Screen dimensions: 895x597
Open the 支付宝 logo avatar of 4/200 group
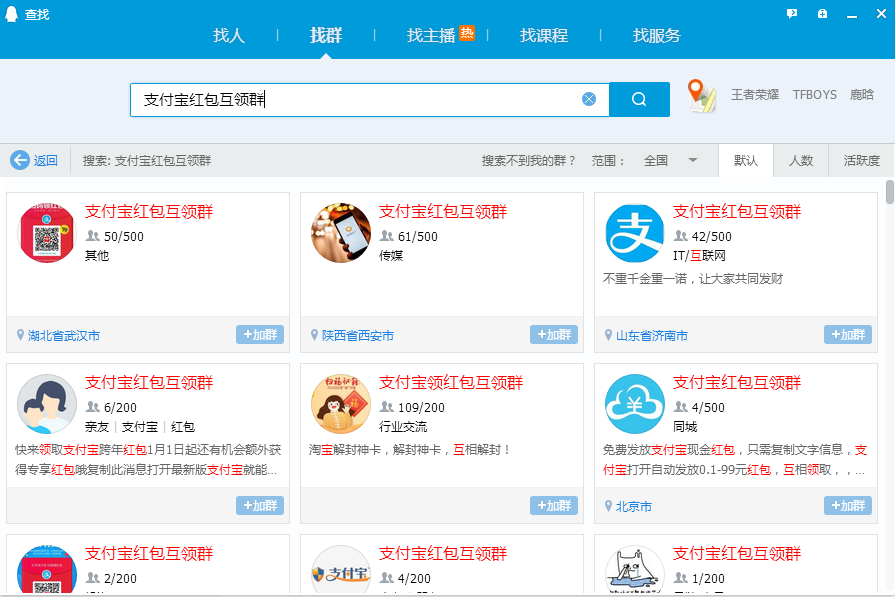point(341,569)
